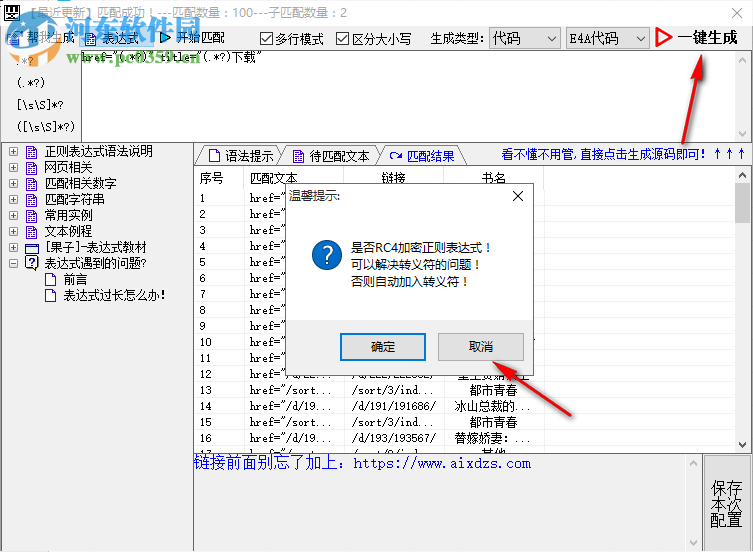Close the 温馨提示 dialog with X

click(518, 196)
